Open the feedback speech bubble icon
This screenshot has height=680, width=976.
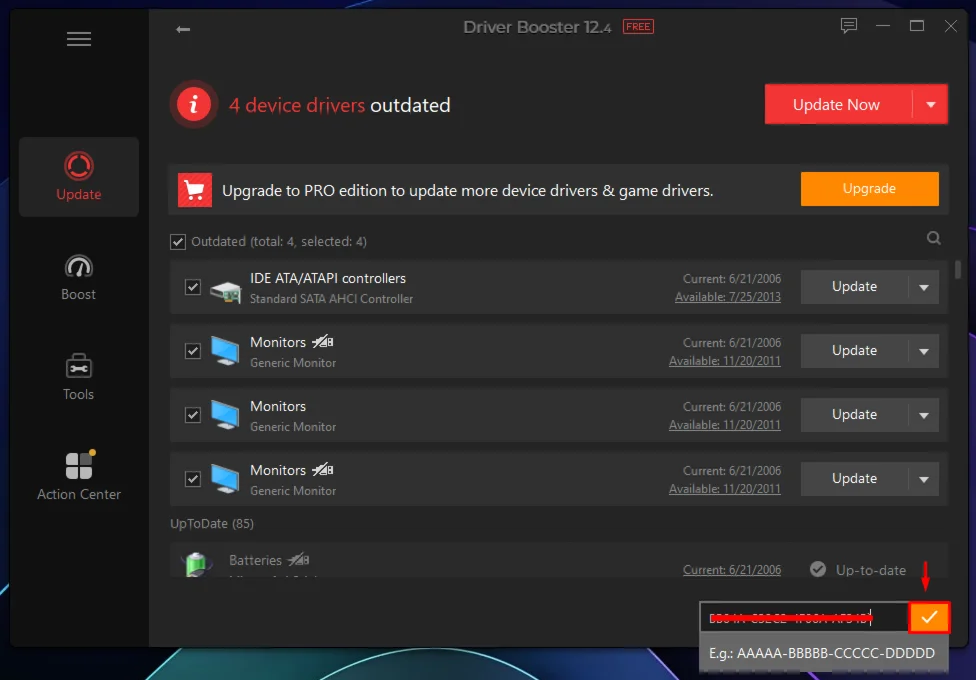849,26
